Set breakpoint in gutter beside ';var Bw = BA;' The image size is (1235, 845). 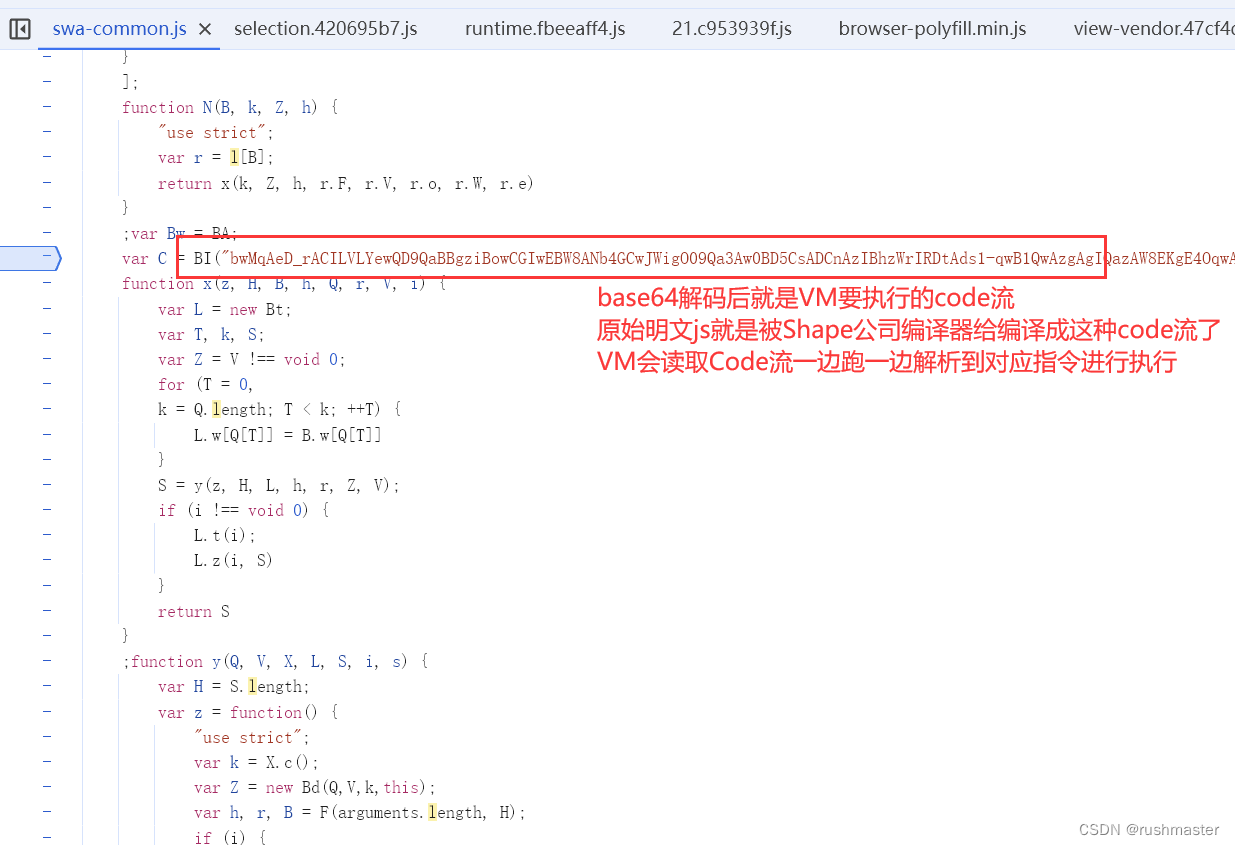click(47, 233)
